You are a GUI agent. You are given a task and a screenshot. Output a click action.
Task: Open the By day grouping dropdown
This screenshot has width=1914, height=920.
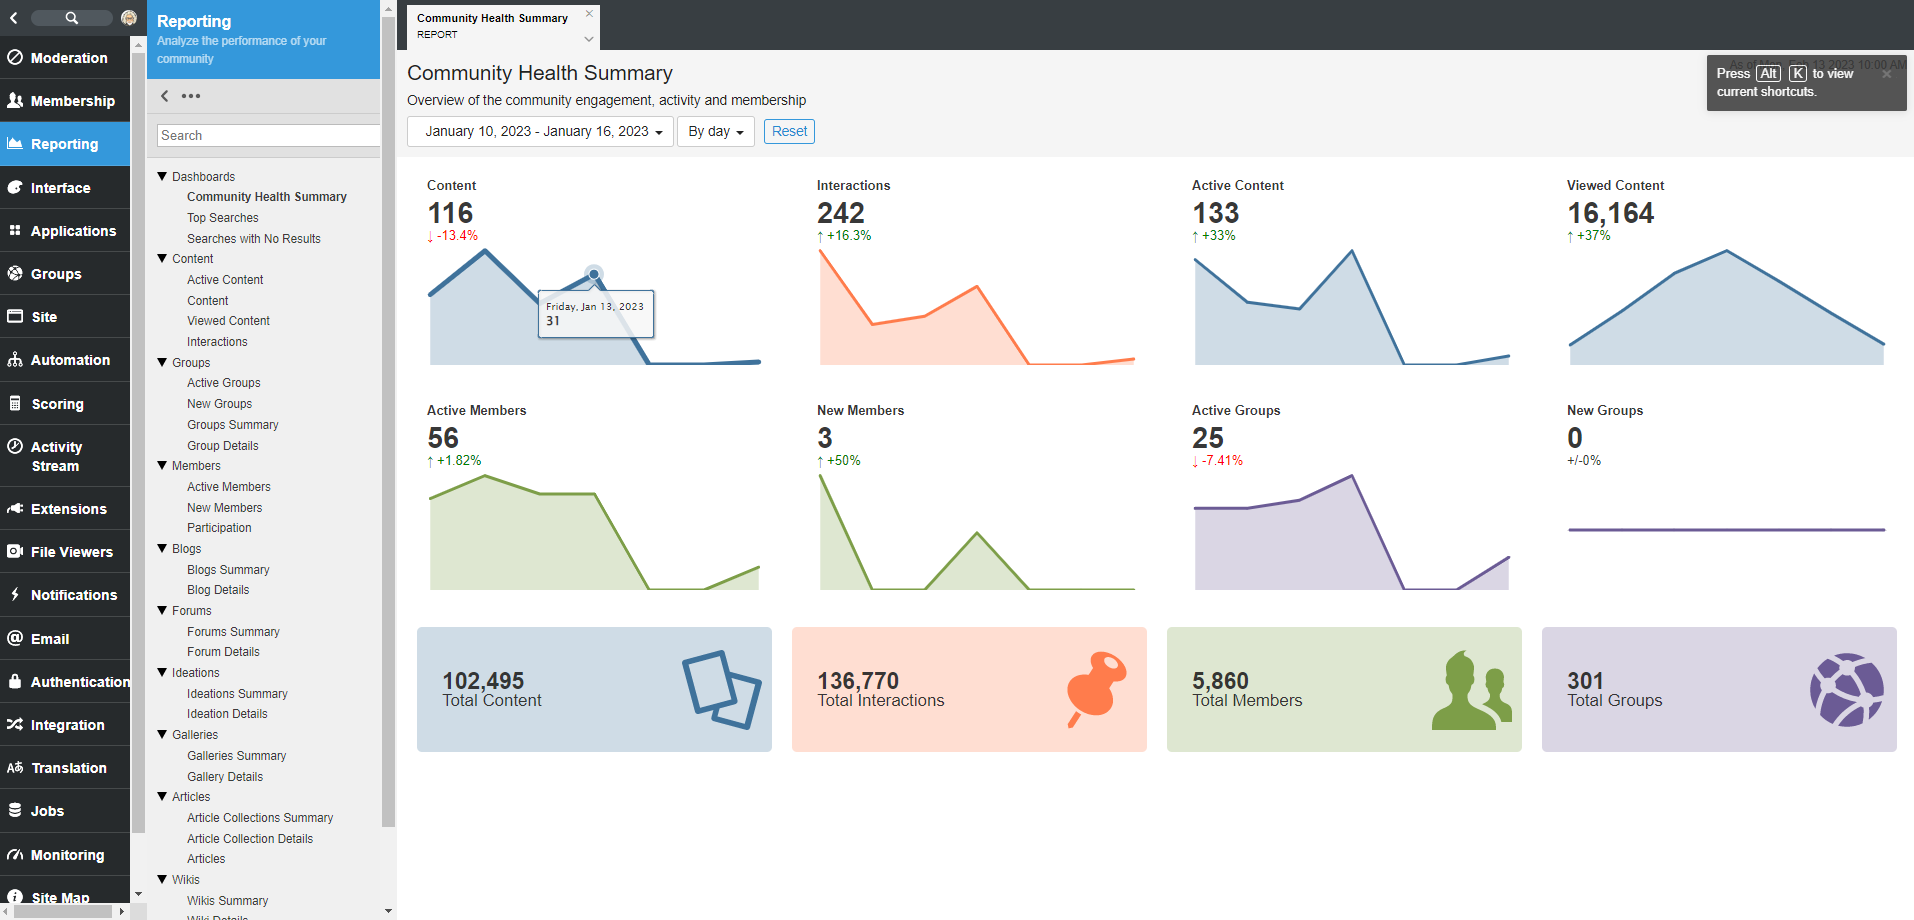click(716, 131)
